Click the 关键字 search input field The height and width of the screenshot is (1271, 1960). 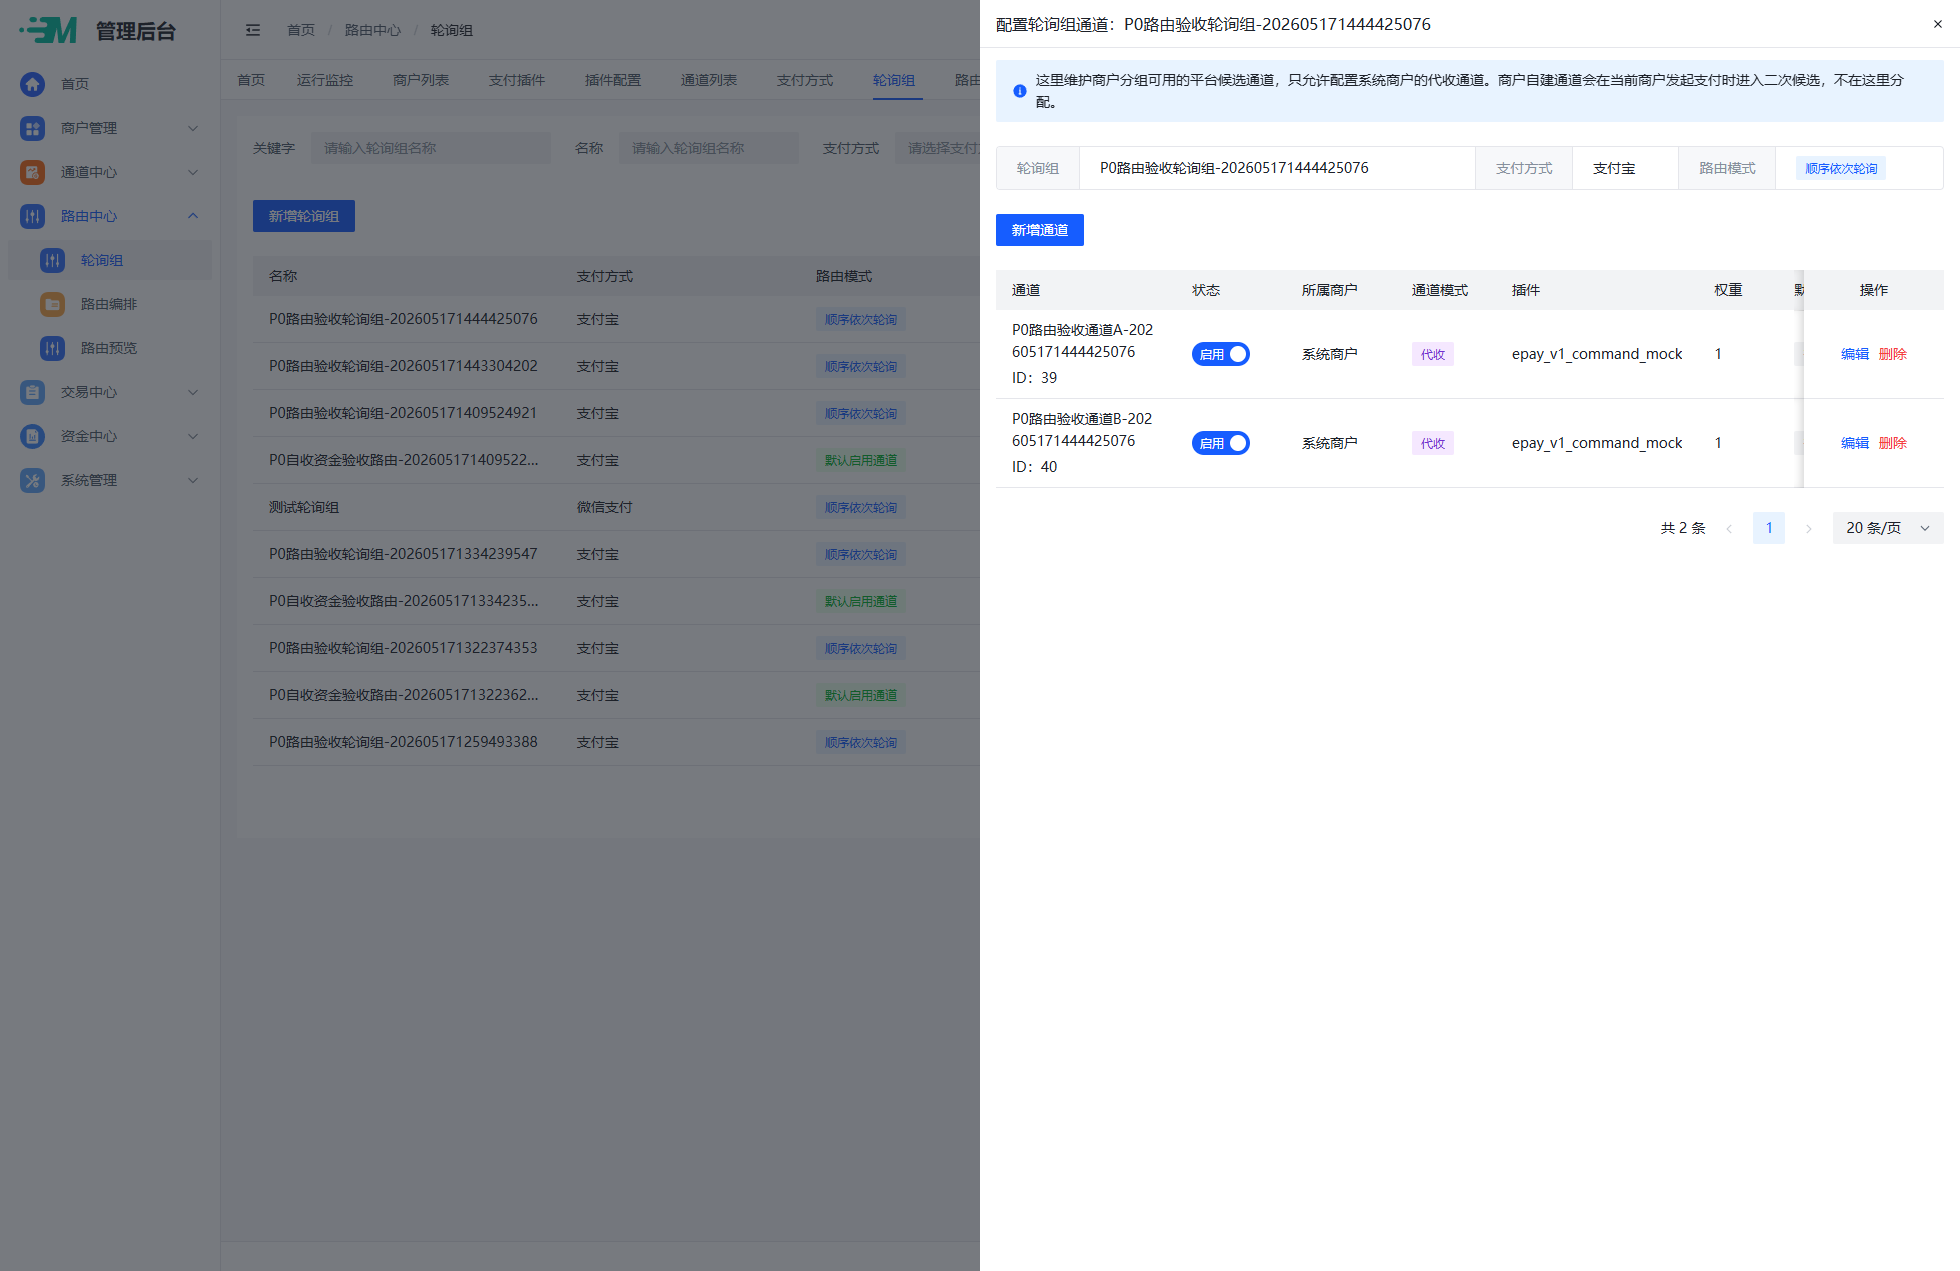(x=431, y=148)
